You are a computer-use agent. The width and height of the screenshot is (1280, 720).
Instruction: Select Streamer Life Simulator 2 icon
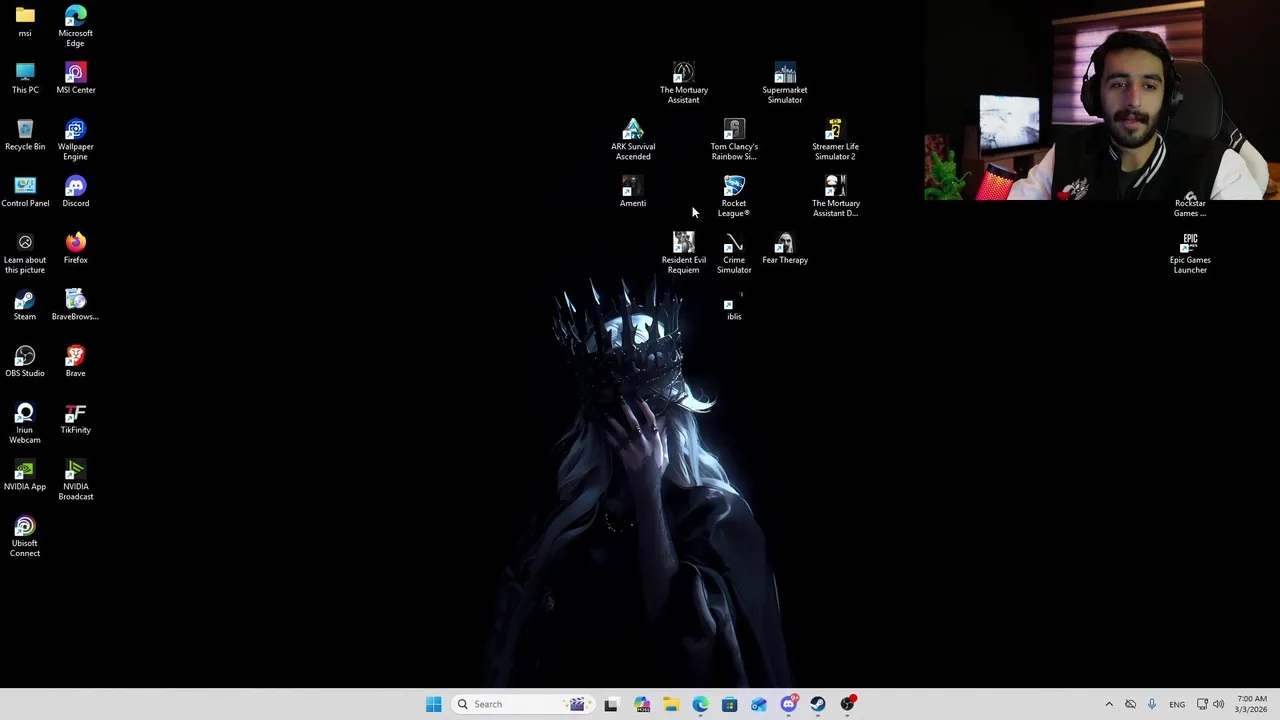835,140
